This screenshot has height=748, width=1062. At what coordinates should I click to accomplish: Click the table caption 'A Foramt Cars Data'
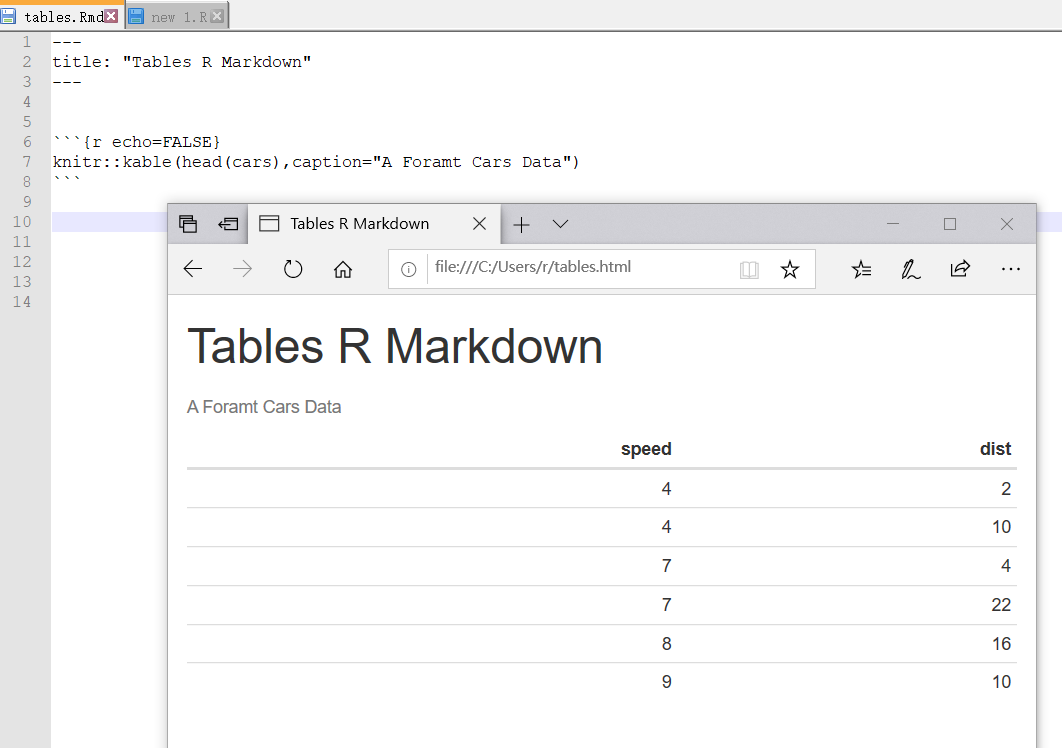pyautogui.click(x=264, y=407)
